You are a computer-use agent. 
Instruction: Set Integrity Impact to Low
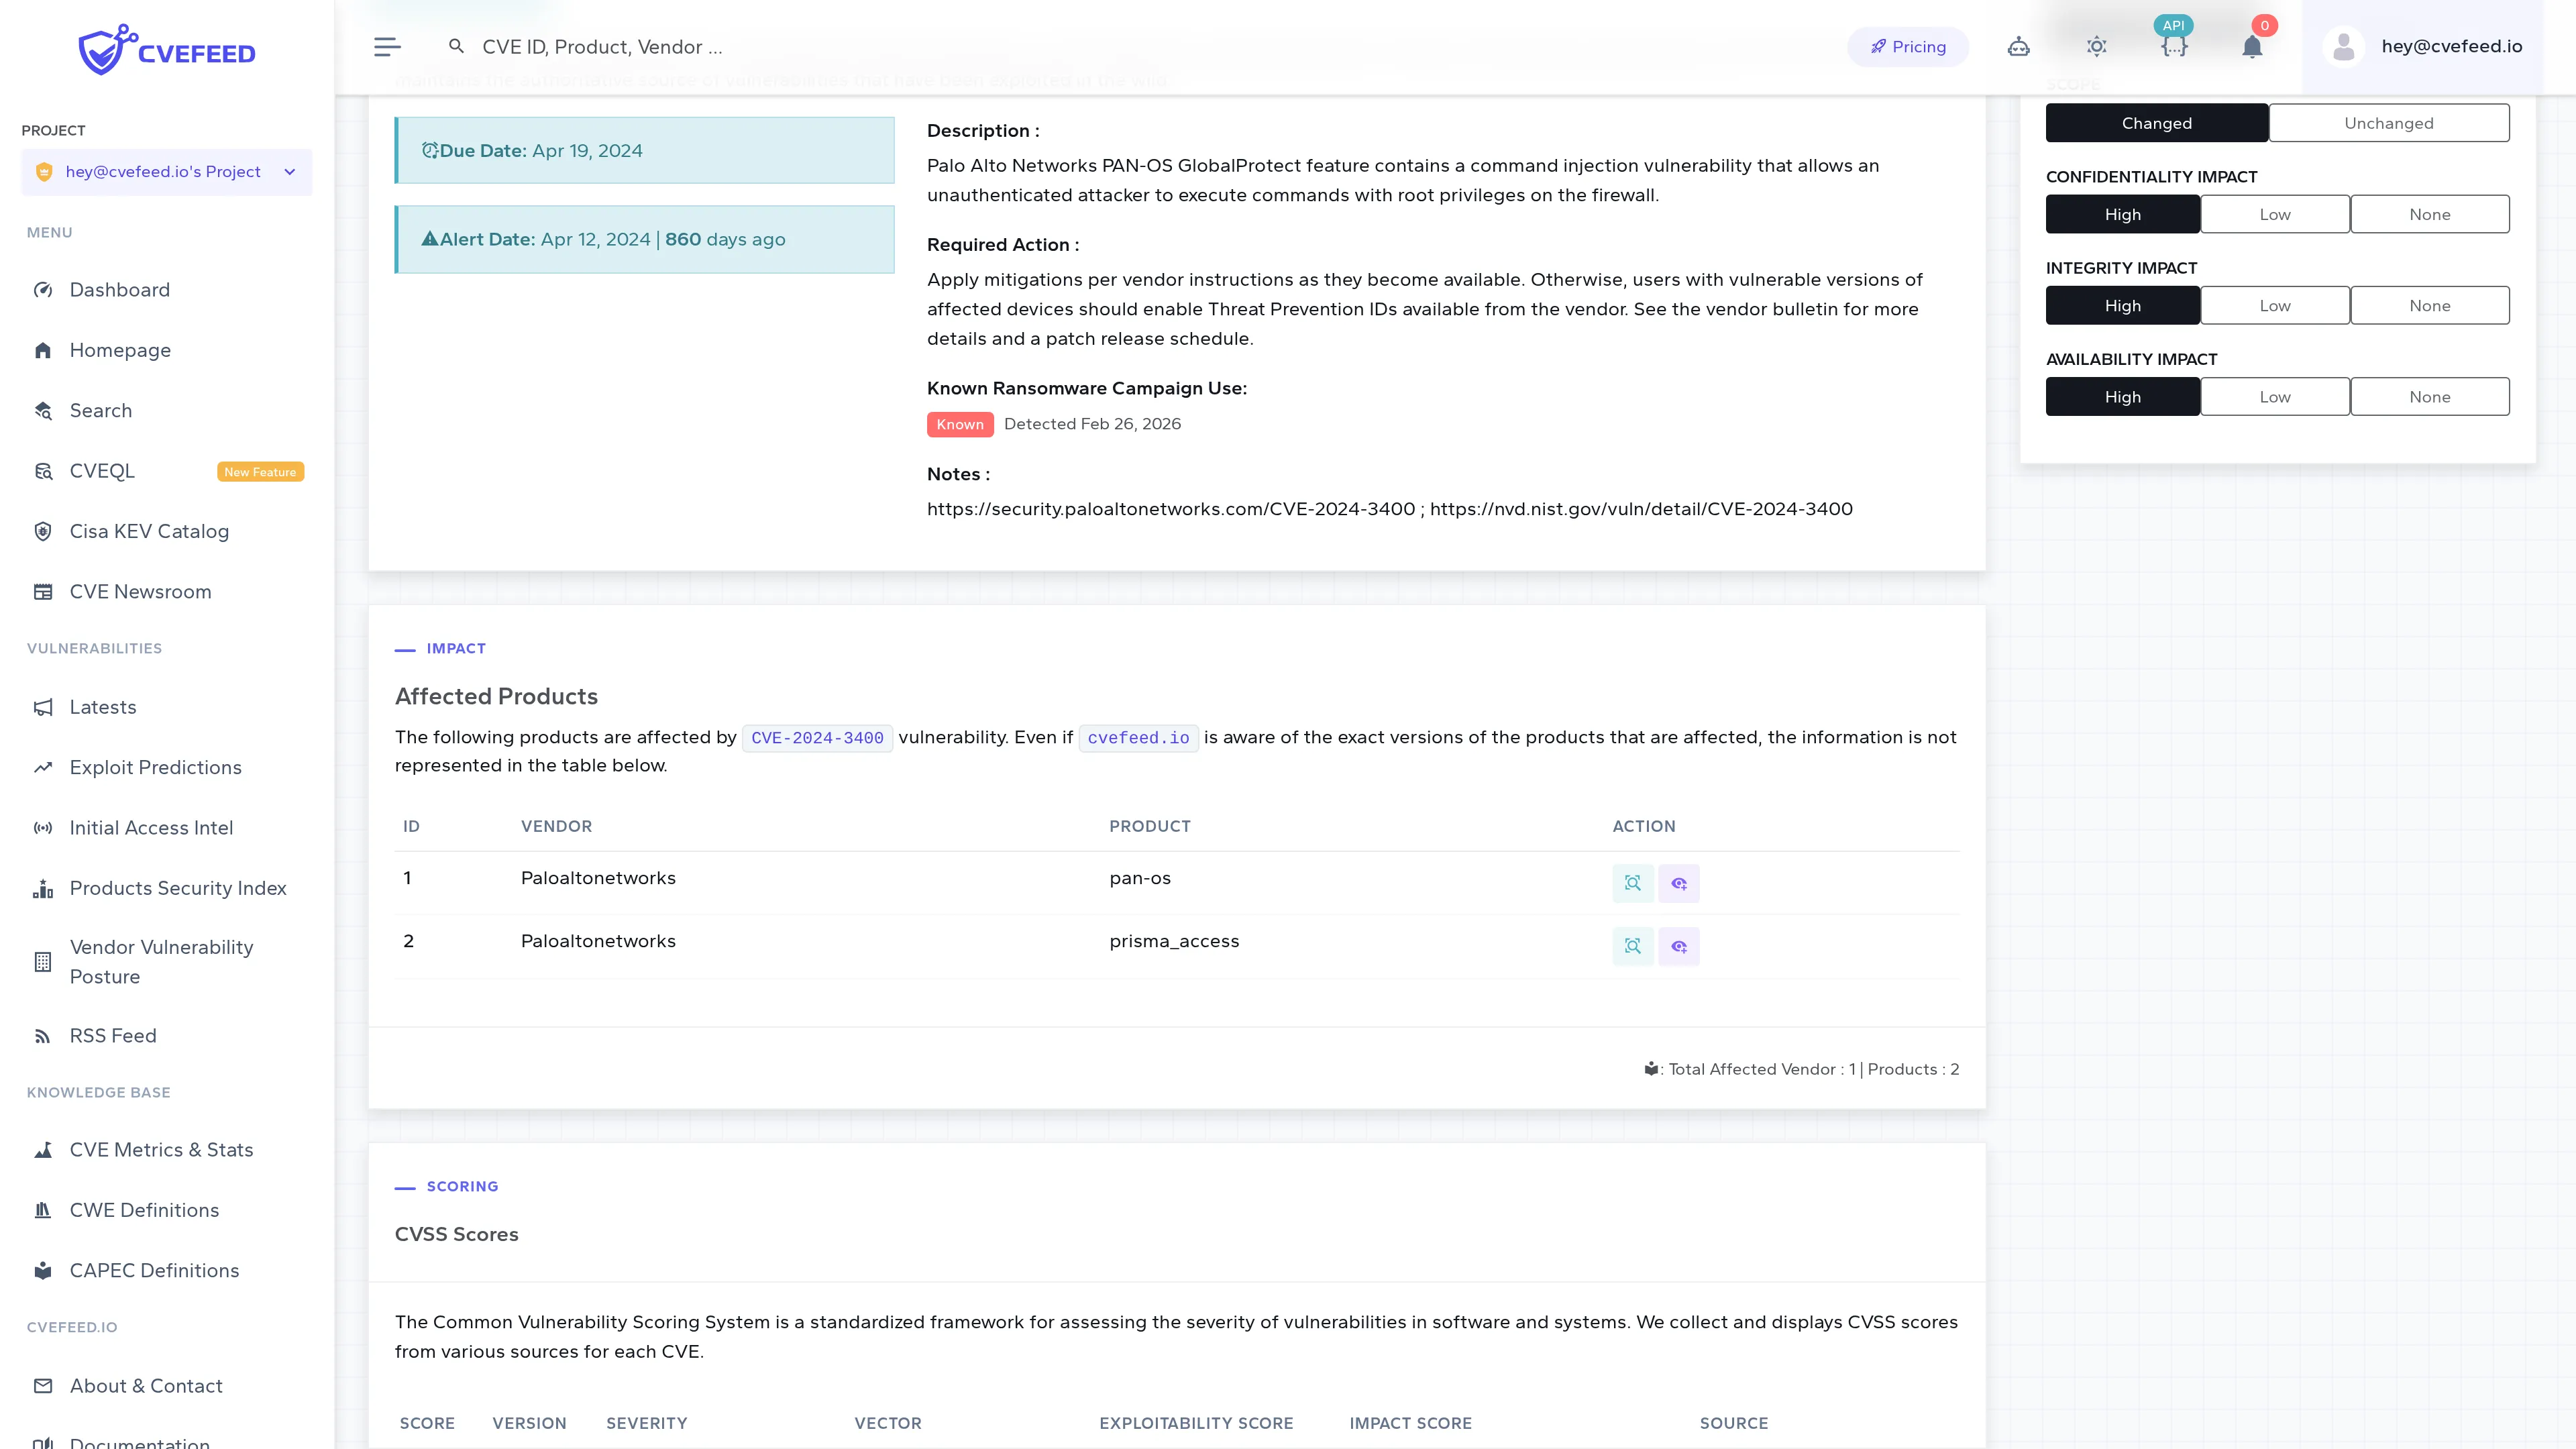(x=2274, y=305)
